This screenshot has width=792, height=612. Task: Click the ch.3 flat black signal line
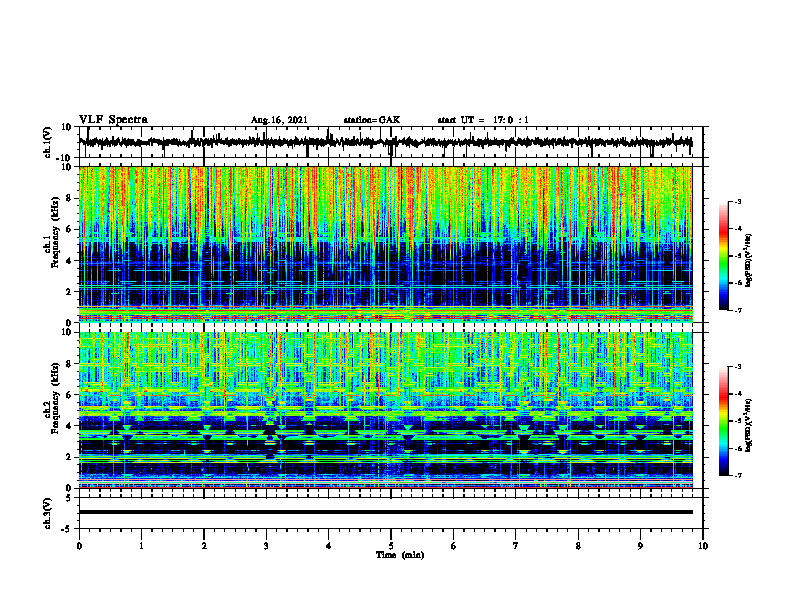(x=385, y=512)
